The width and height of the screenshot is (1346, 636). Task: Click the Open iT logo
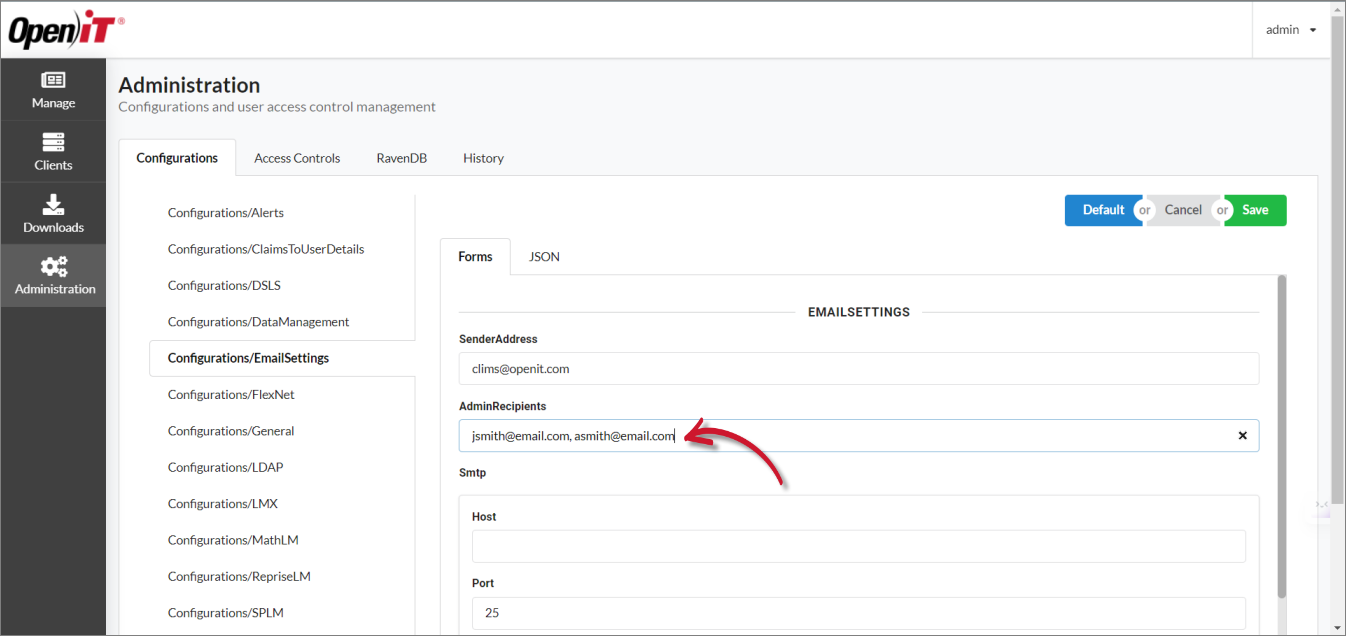click(66, 31)
